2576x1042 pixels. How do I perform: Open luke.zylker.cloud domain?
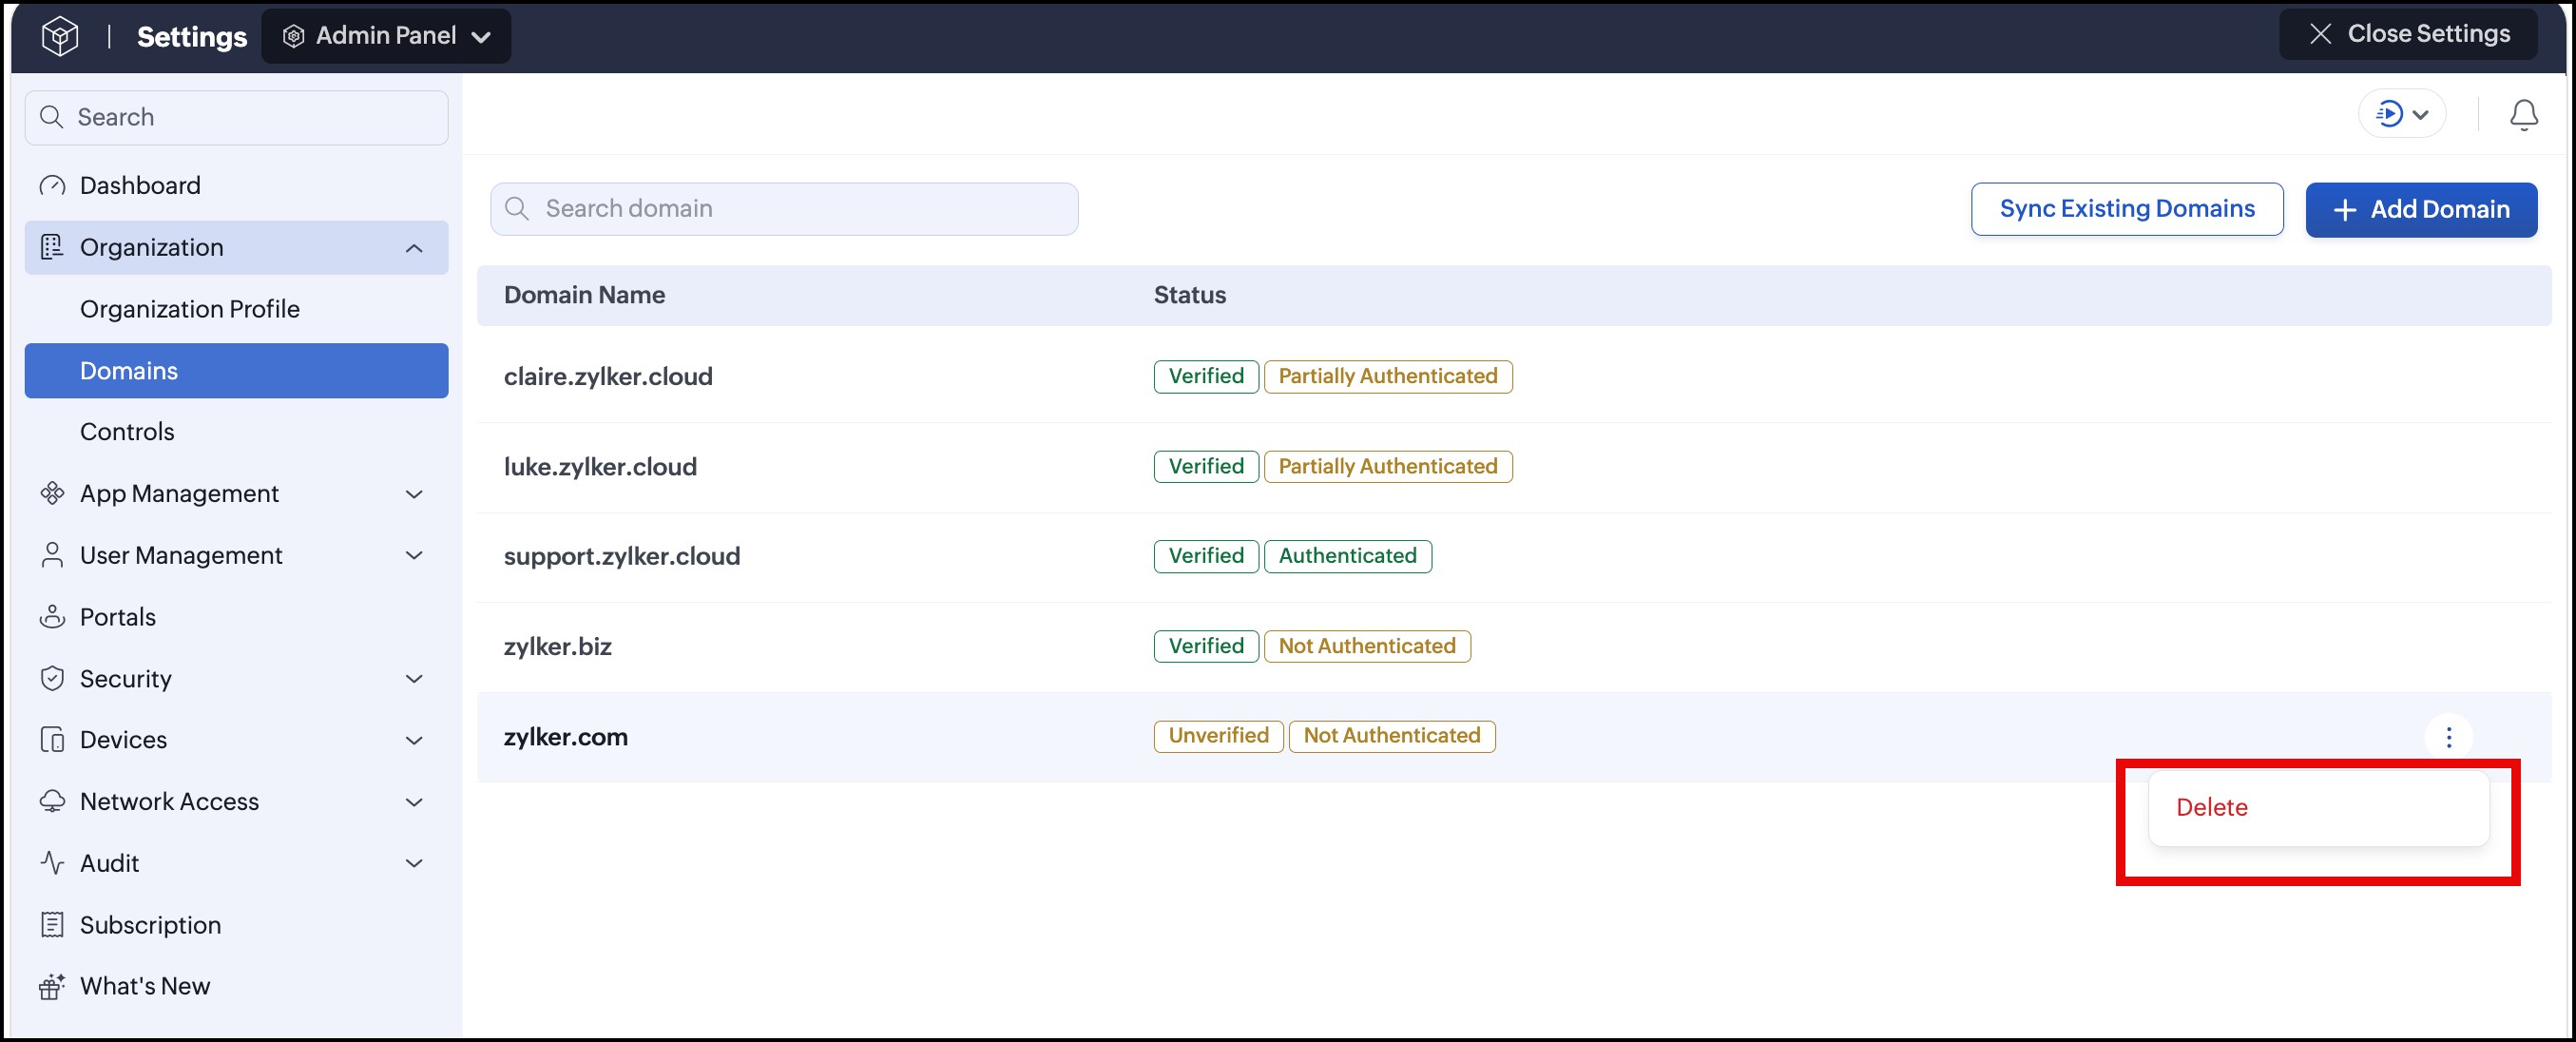[x=600, y=467]
